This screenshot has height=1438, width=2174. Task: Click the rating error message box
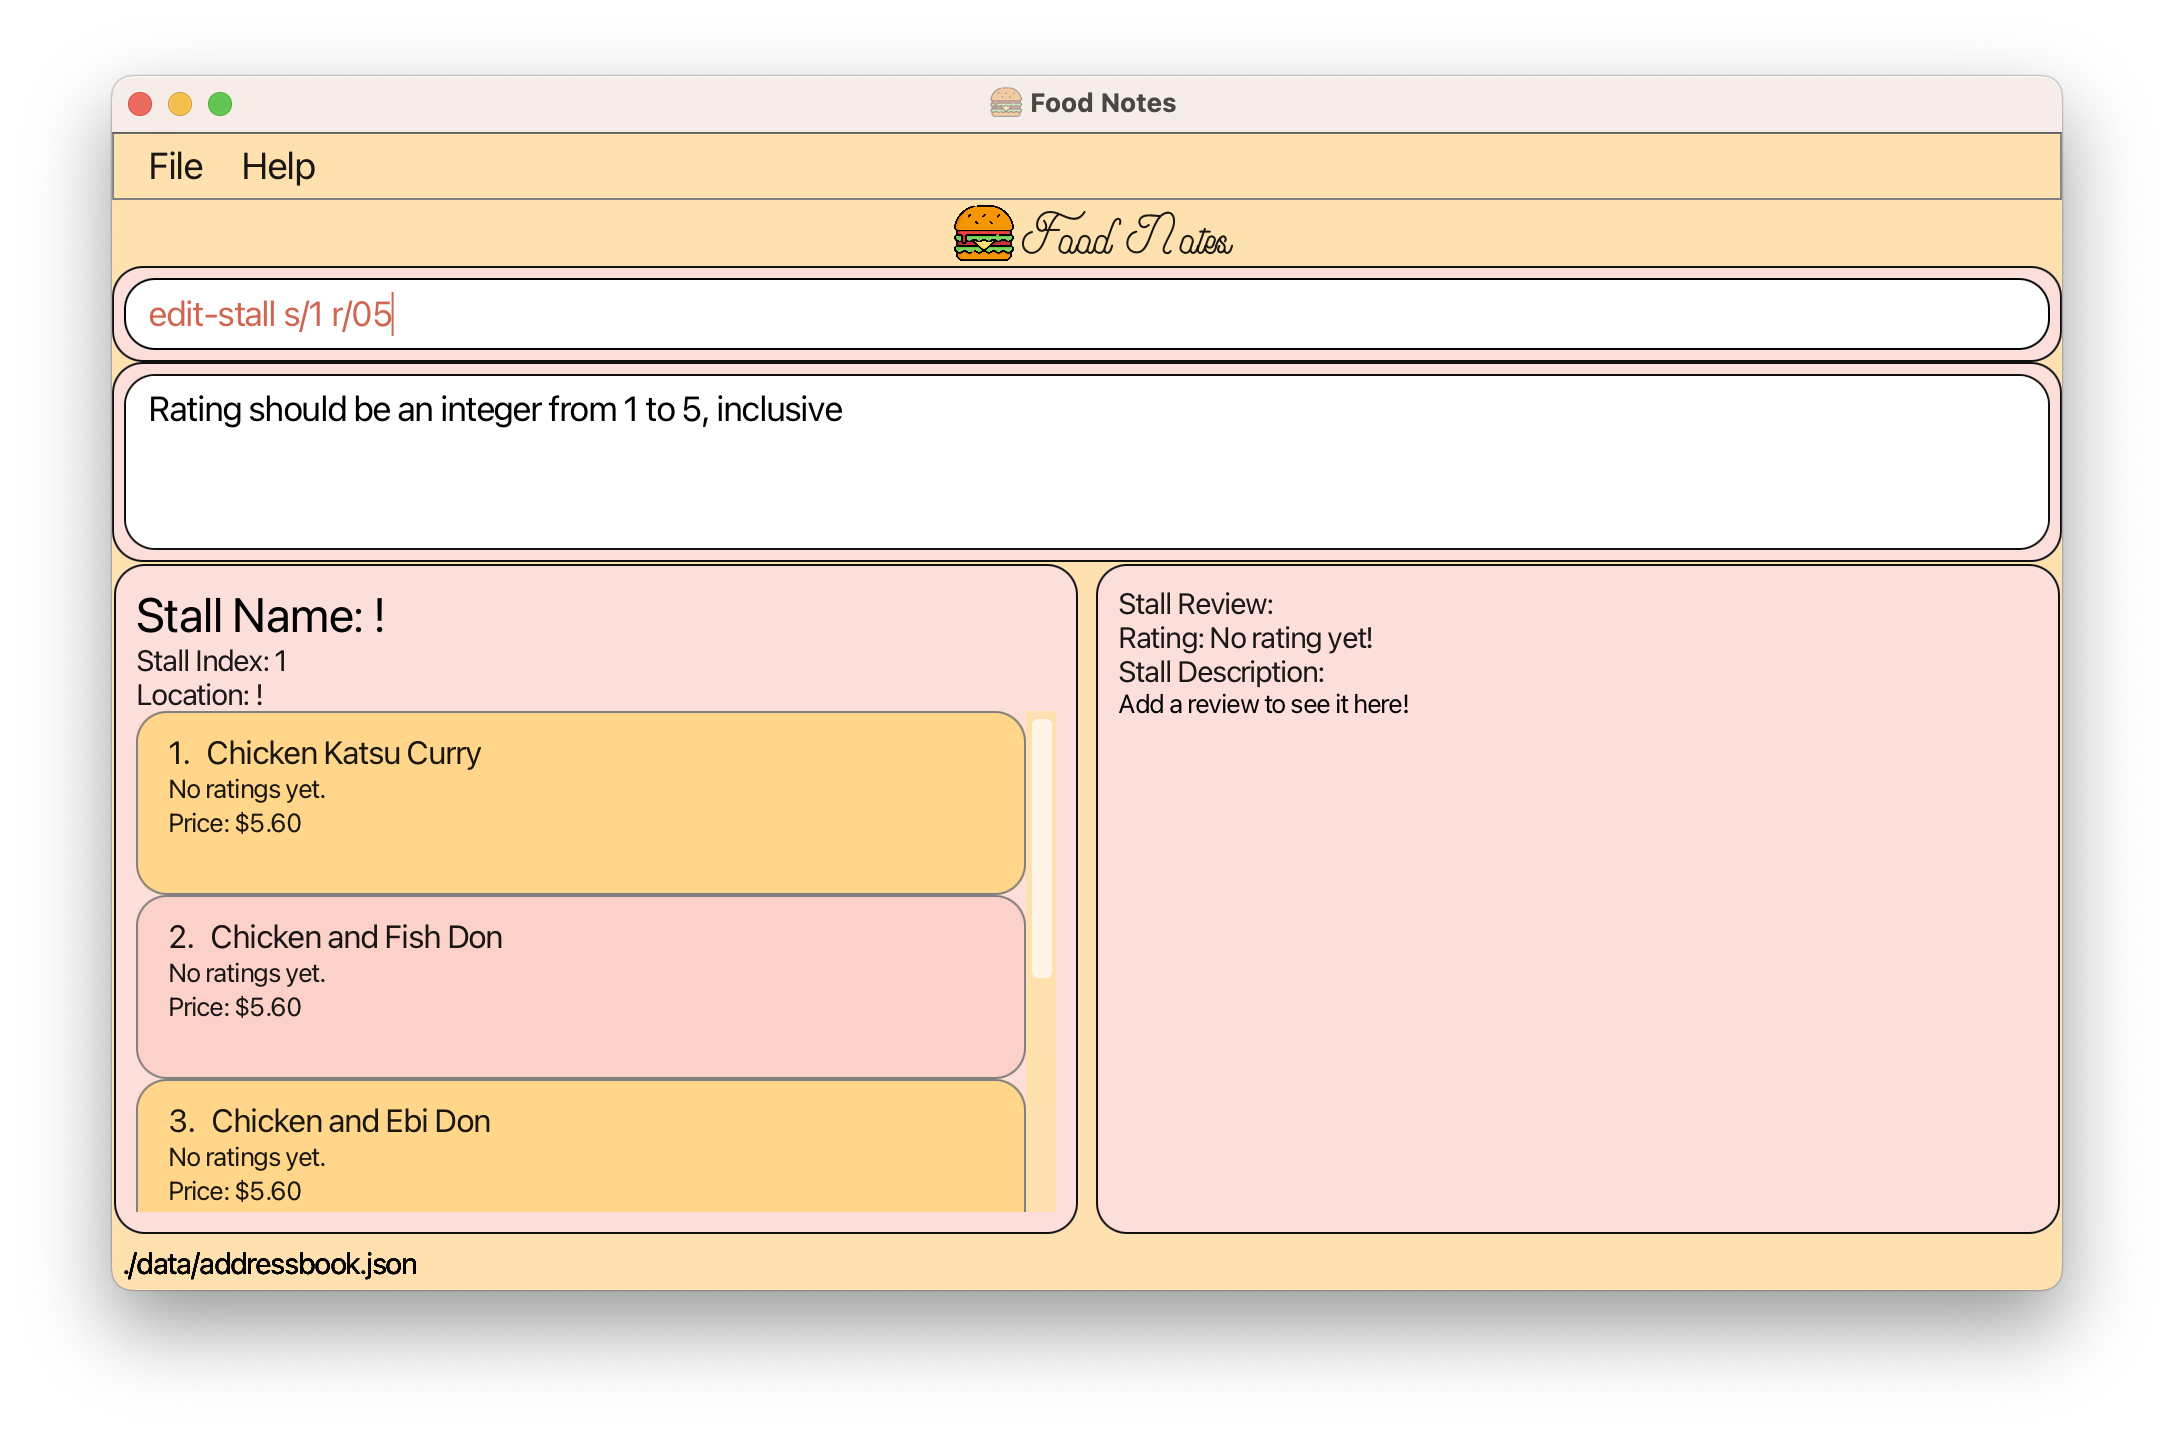1086,461
